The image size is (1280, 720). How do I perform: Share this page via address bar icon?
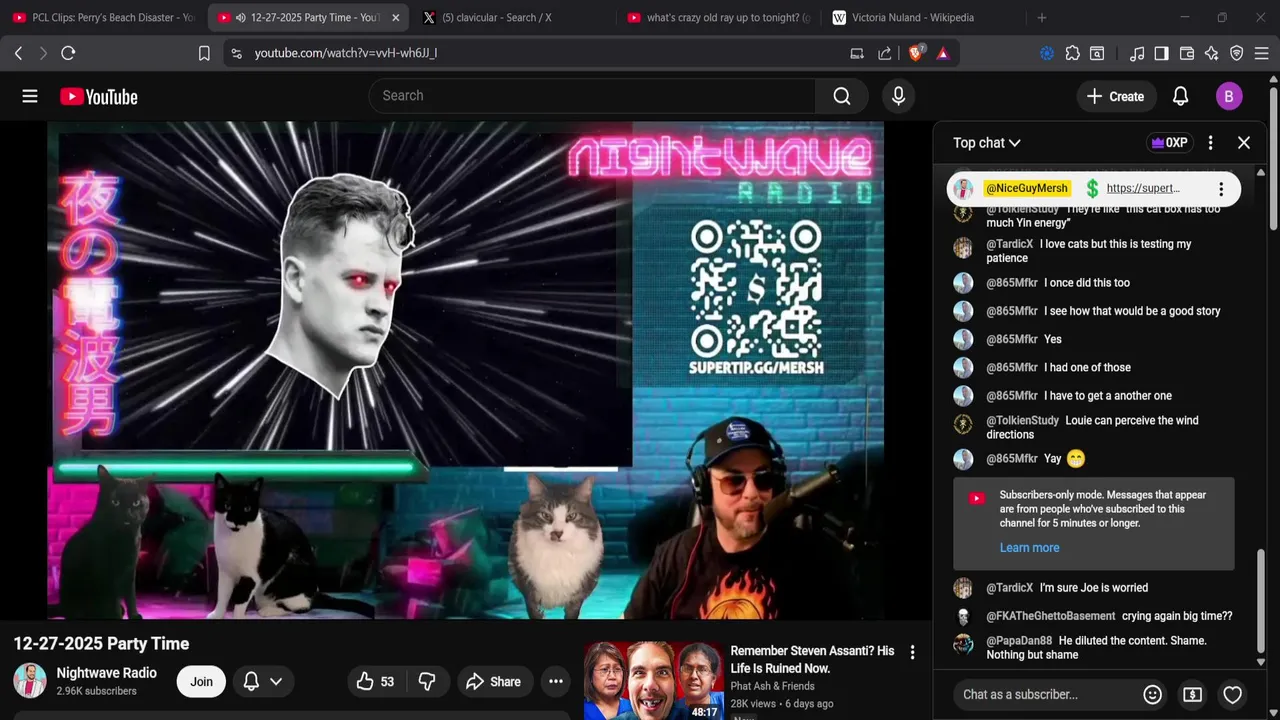(x=885, y=53)
